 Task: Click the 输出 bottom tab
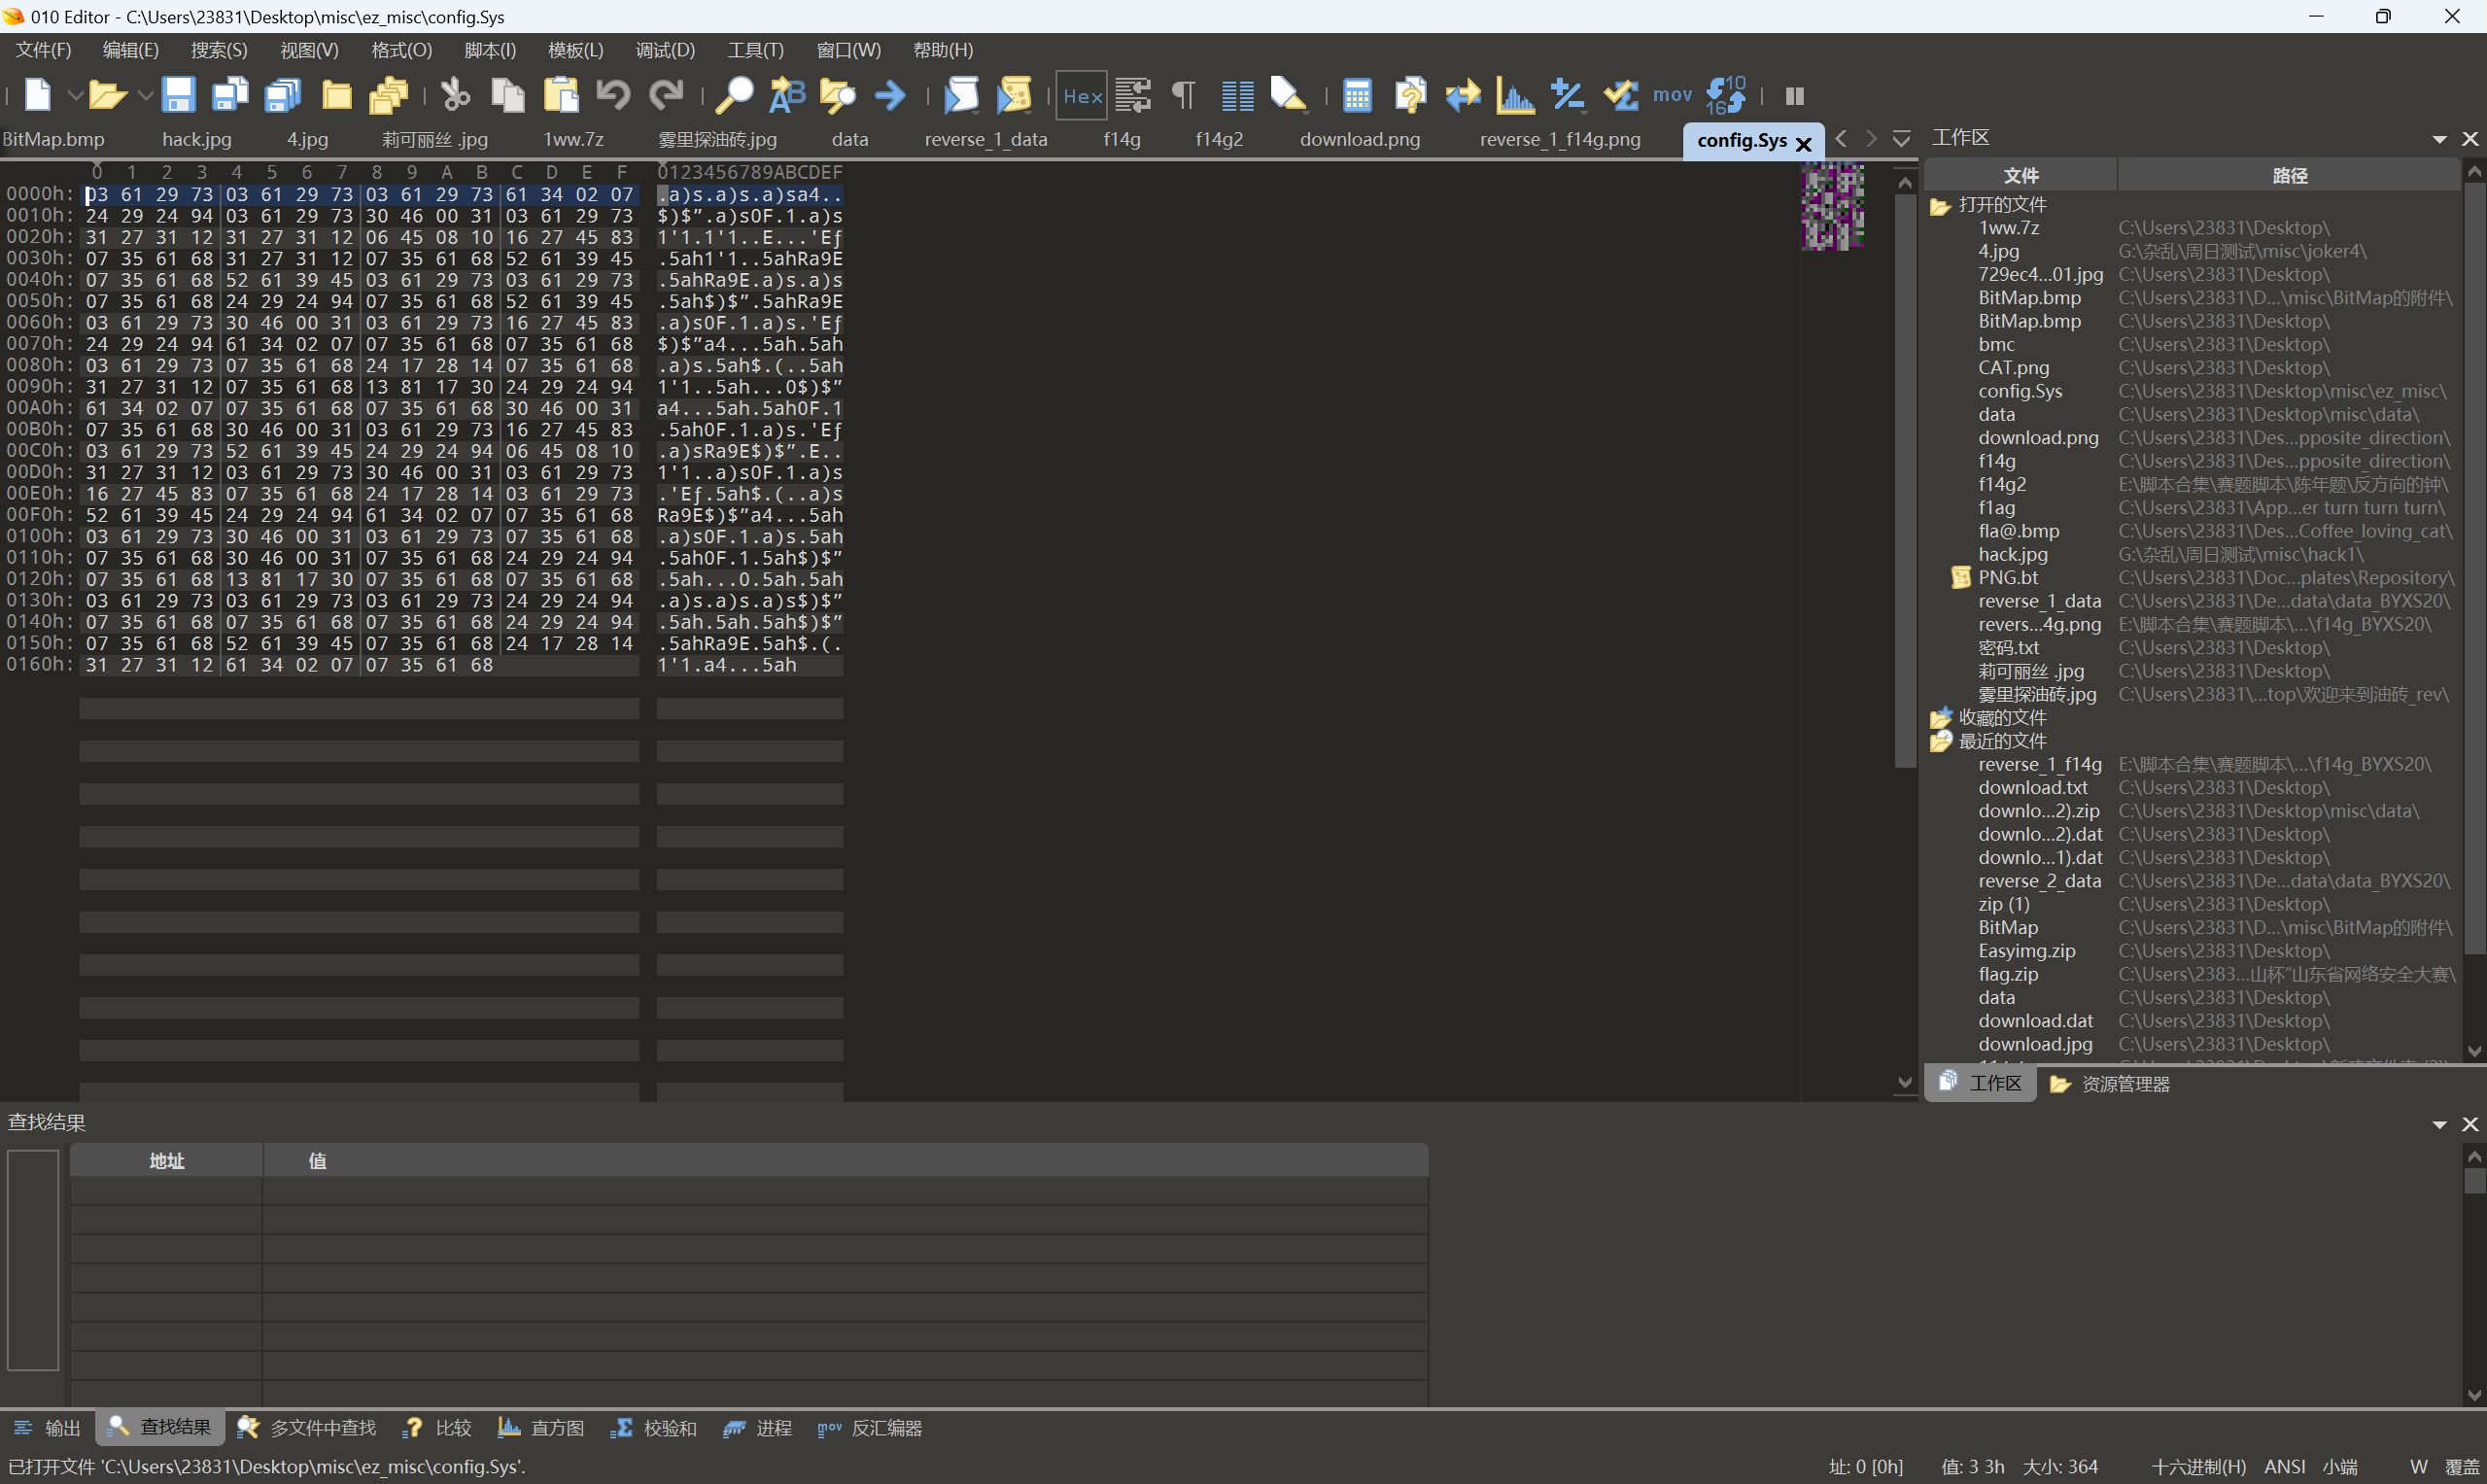[x=47, y=1428]
